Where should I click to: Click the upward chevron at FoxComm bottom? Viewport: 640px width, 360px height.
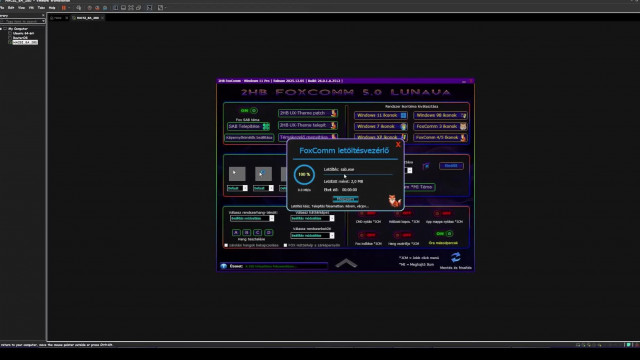click(346, 263)
